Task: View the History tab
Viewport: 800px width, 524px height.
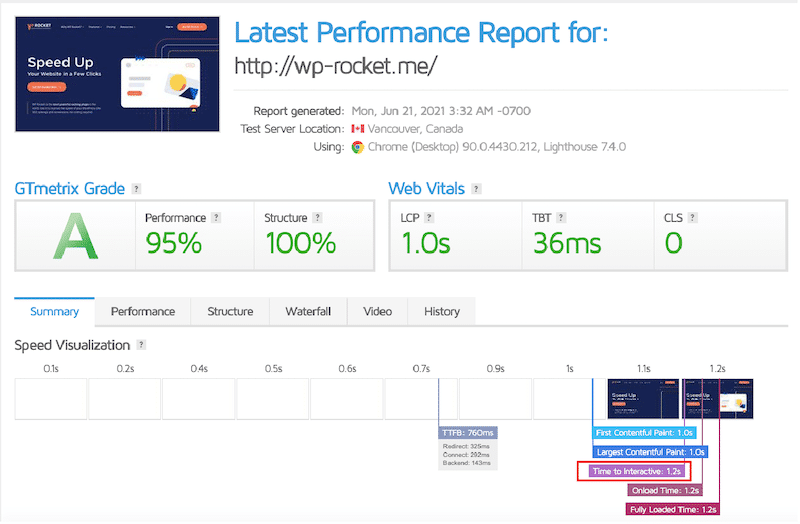Action: 441,312
